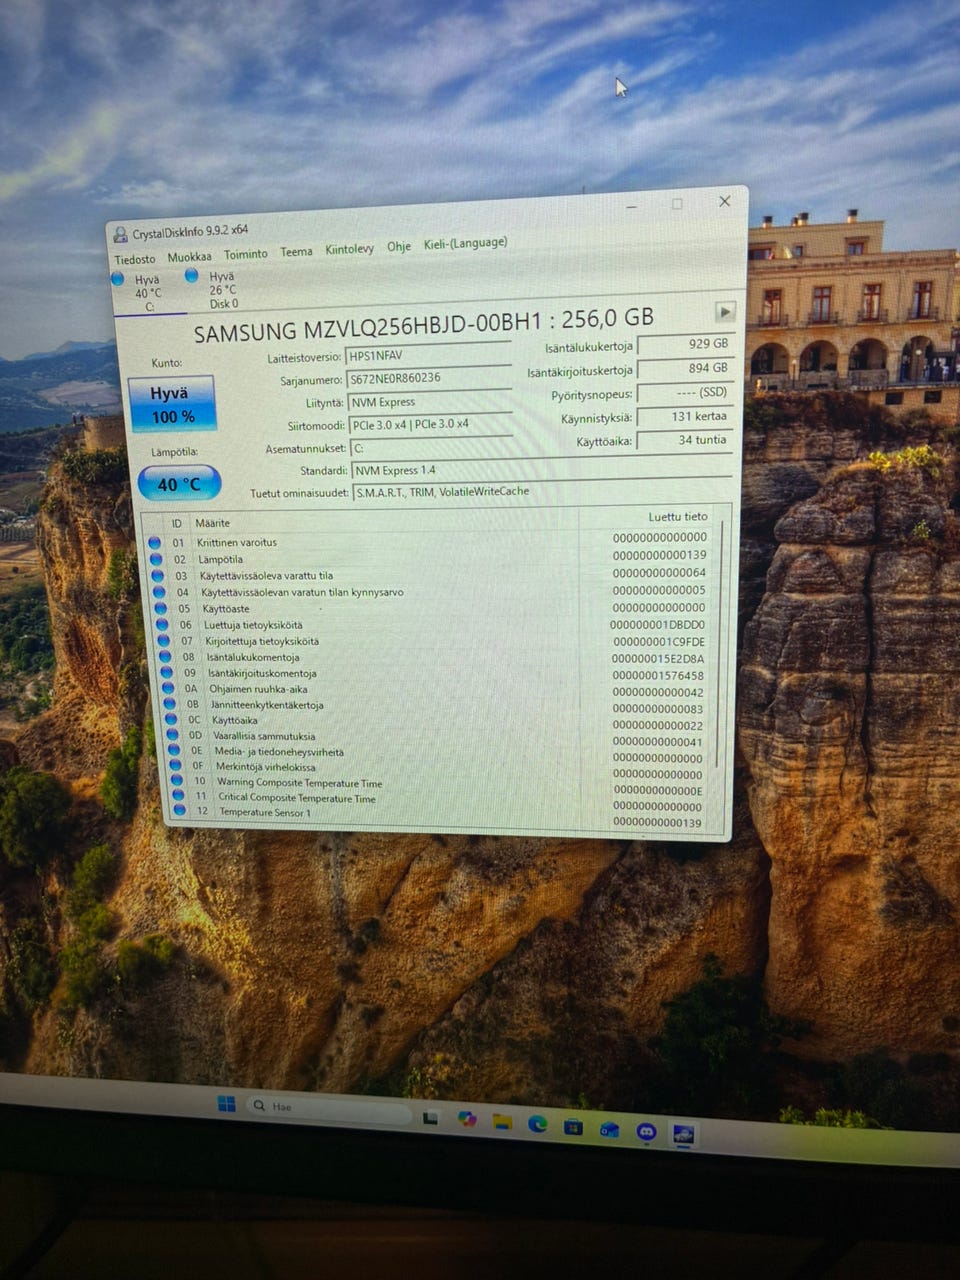Click status dot for Kriittinen varoitus row
960x1280 pixels.
coord(154,543)
